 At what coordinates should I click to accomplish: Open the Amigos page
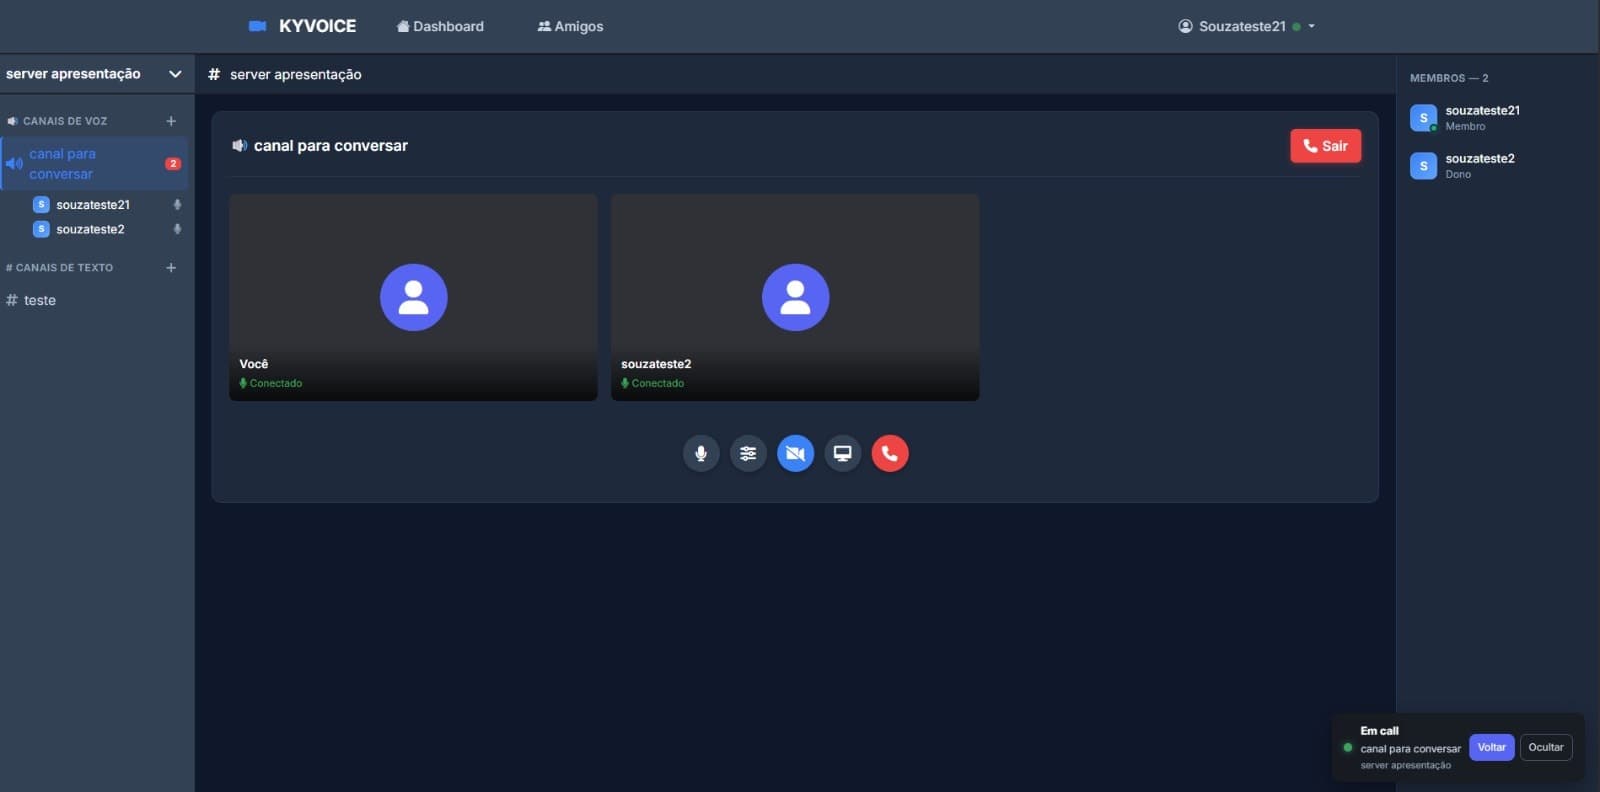(570, 26)
